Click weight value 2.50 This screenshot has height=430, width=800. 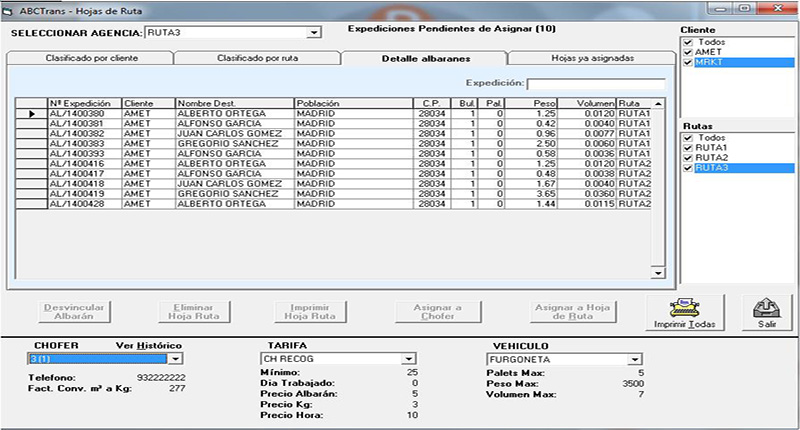pyautogui.click(x=546, y=144)
